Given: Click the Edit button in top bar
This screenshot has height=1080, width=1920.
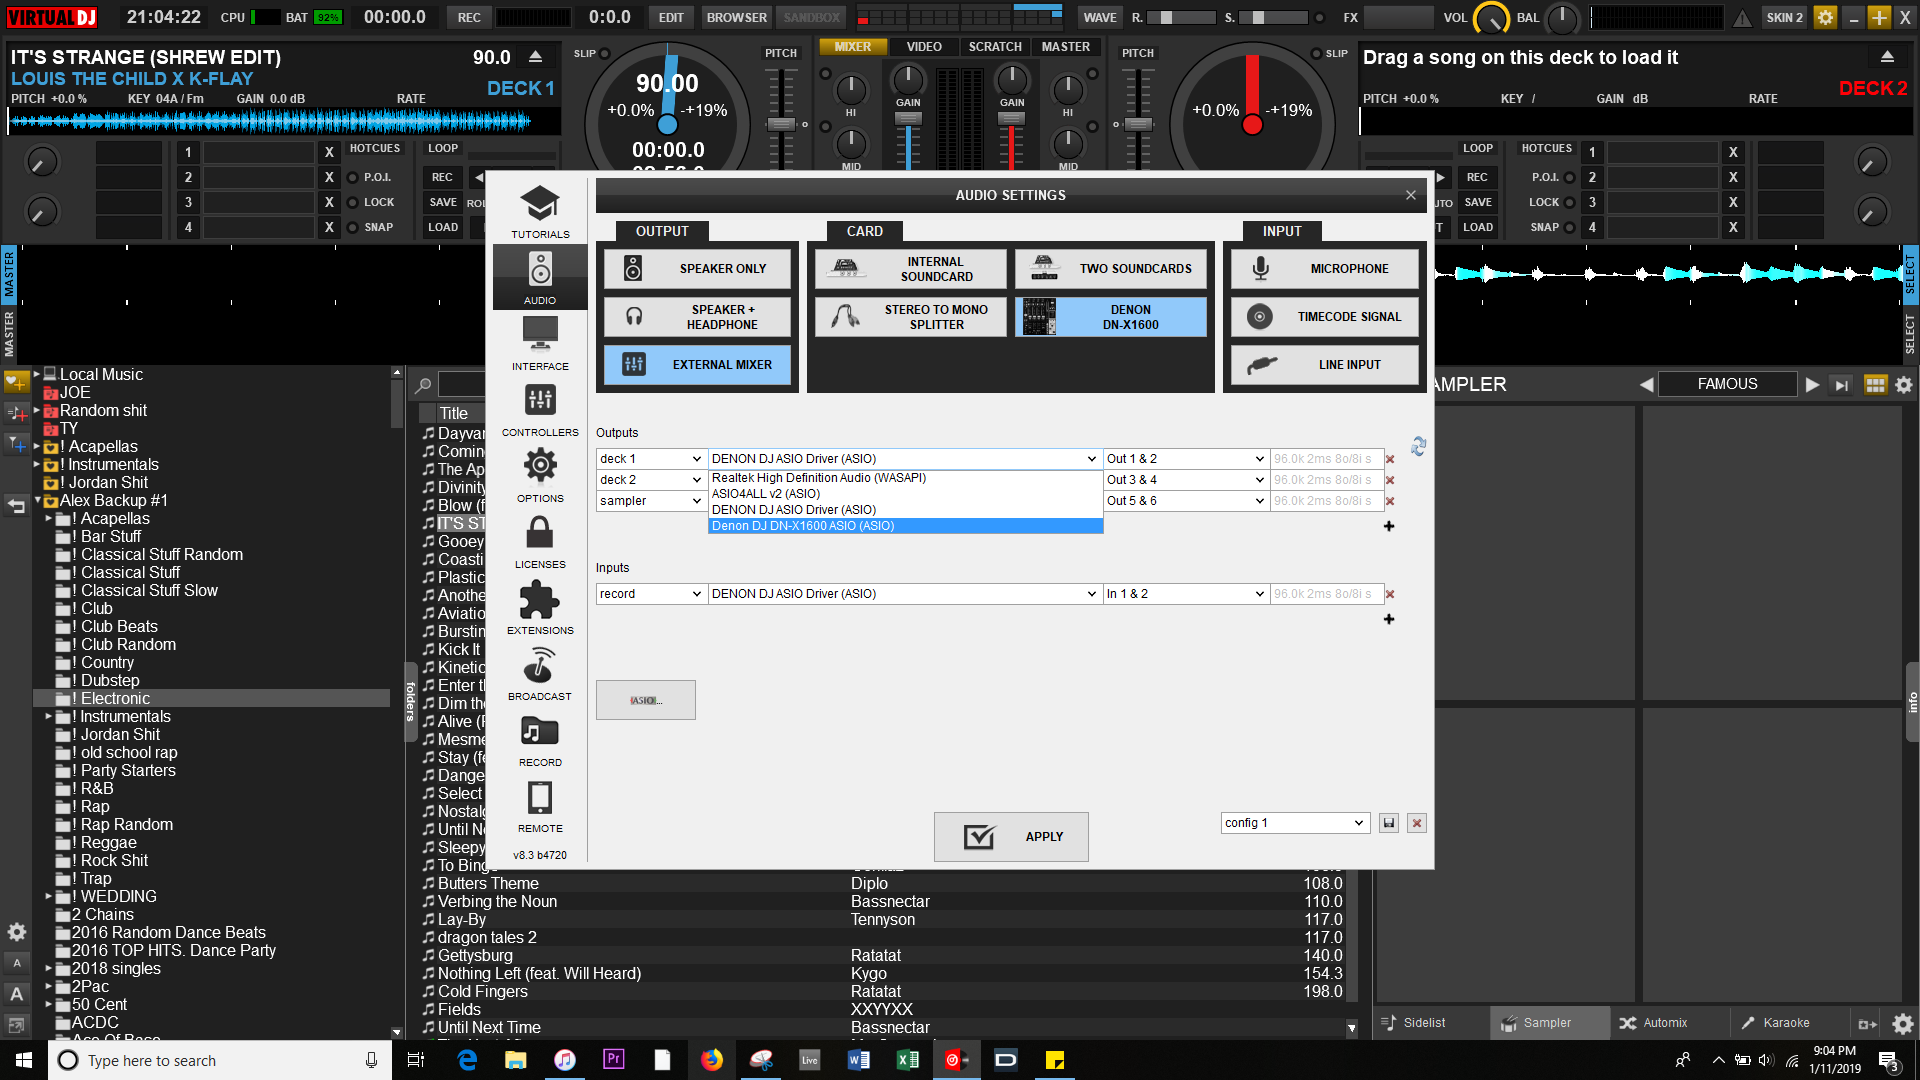Looking at the screenshot, I should [x=671, y=18].
